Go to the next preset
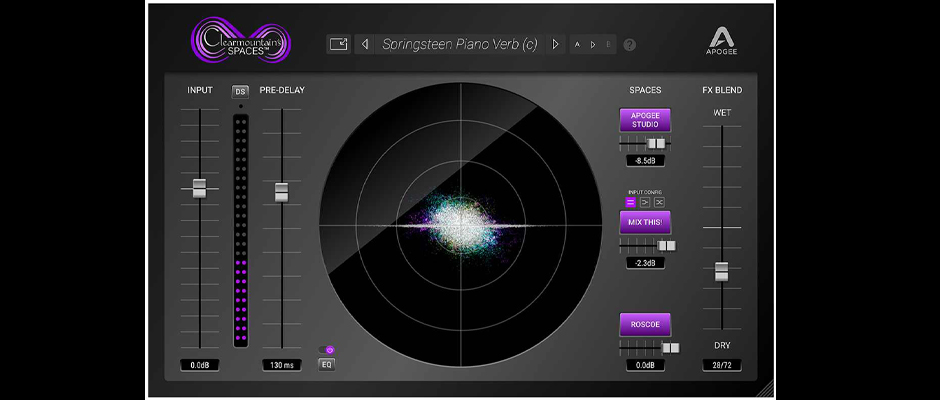The width and height of the screenshot is (940, 400). (556, 44)
